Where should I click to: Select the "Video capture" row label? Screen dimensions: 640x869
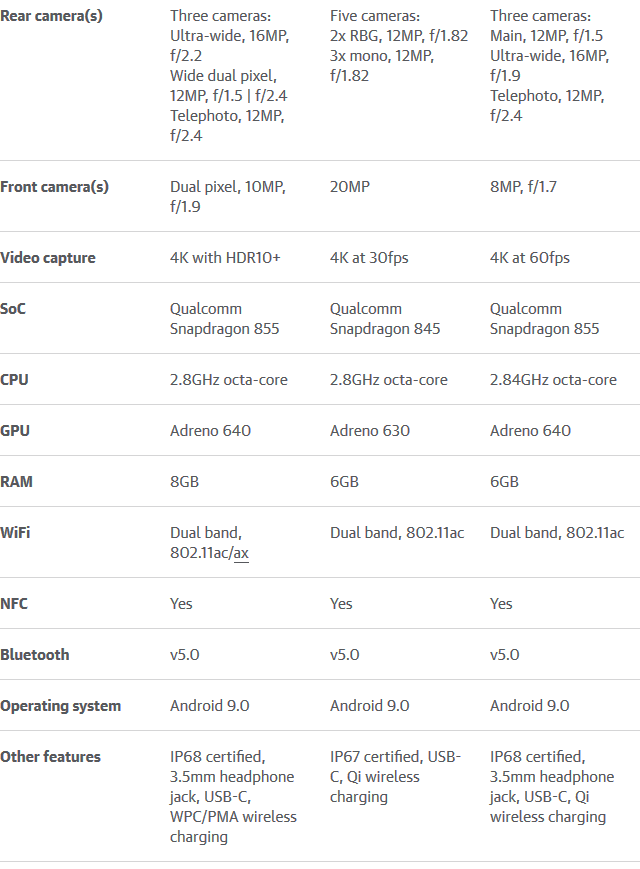pyautogui.click(x=48, y=258)
